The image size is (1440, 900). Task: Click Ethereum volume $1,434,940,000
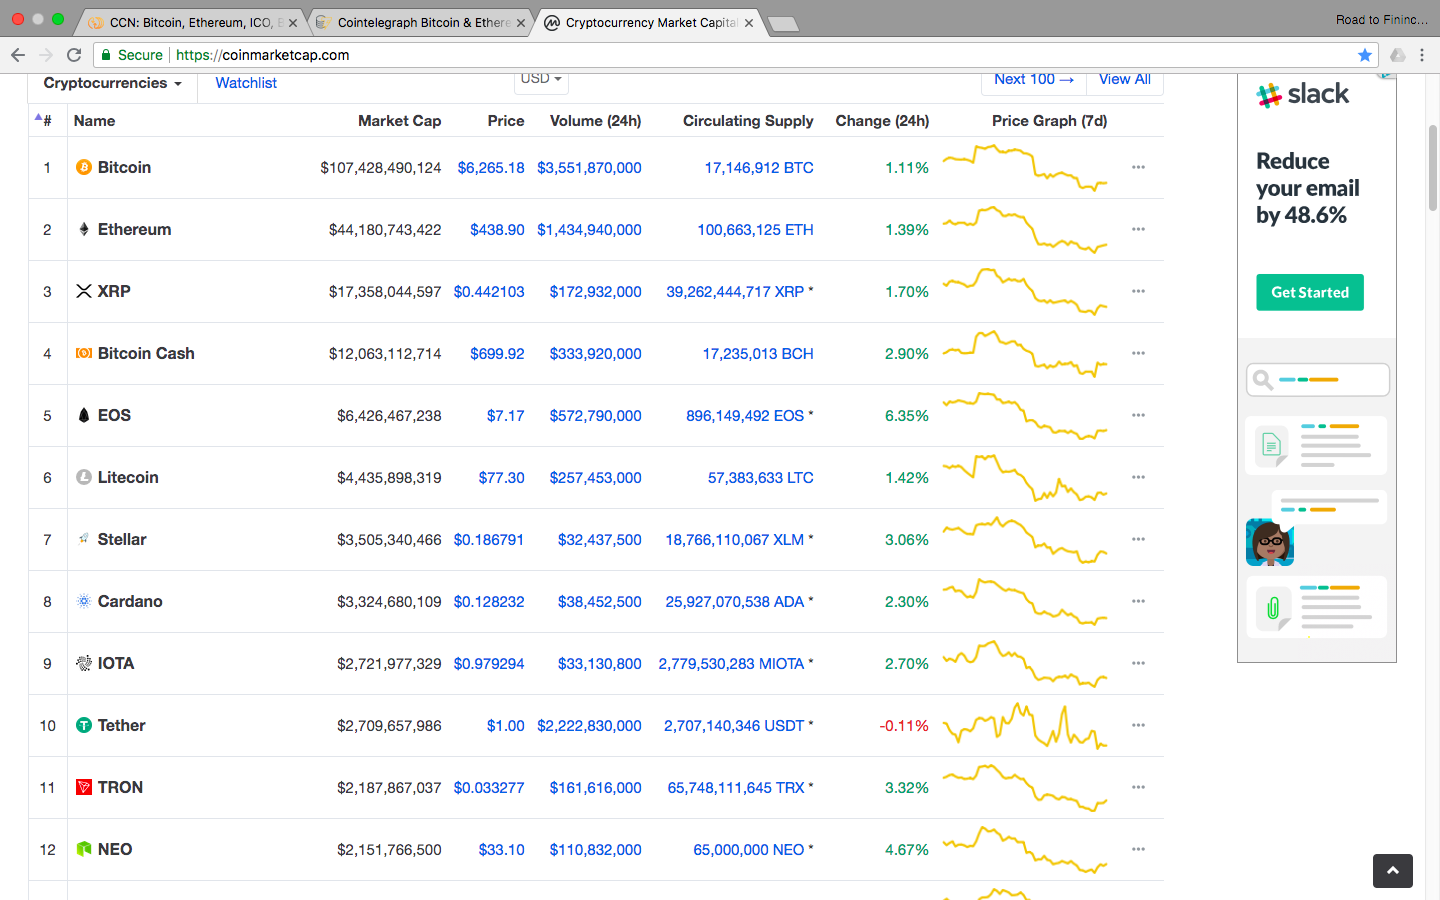coord(589,229)
